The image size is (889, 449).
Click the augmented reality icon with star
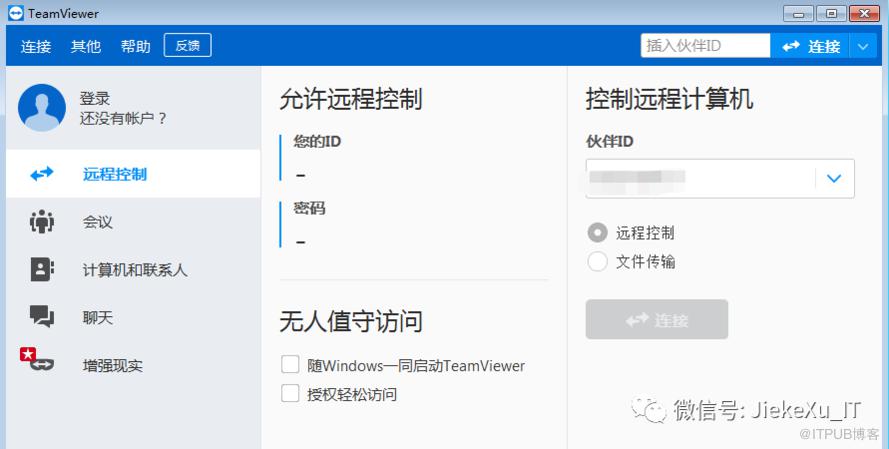[x=37, y=359]
